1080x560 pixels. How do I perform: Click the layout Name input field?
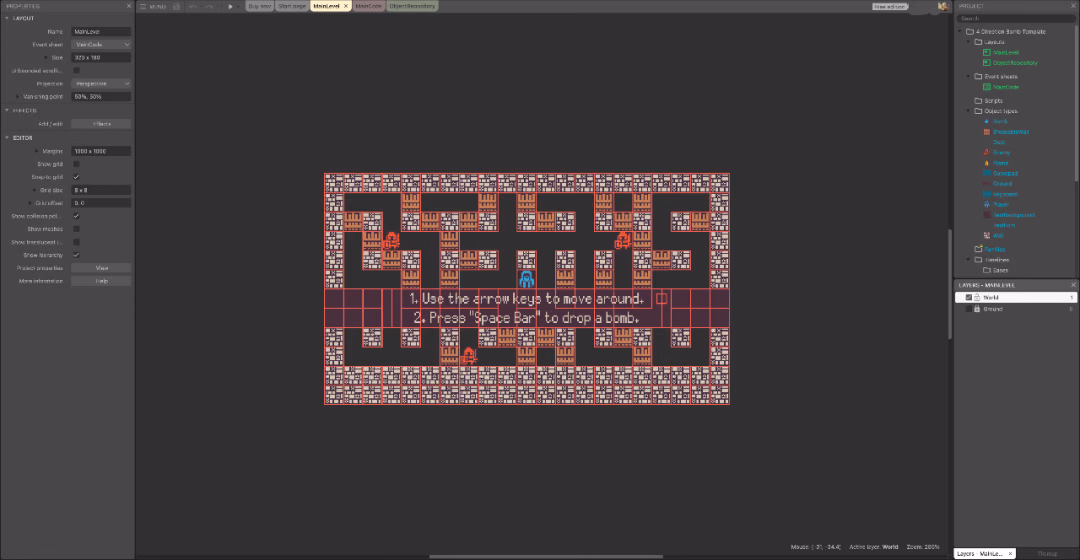click(x=101, y=32)
